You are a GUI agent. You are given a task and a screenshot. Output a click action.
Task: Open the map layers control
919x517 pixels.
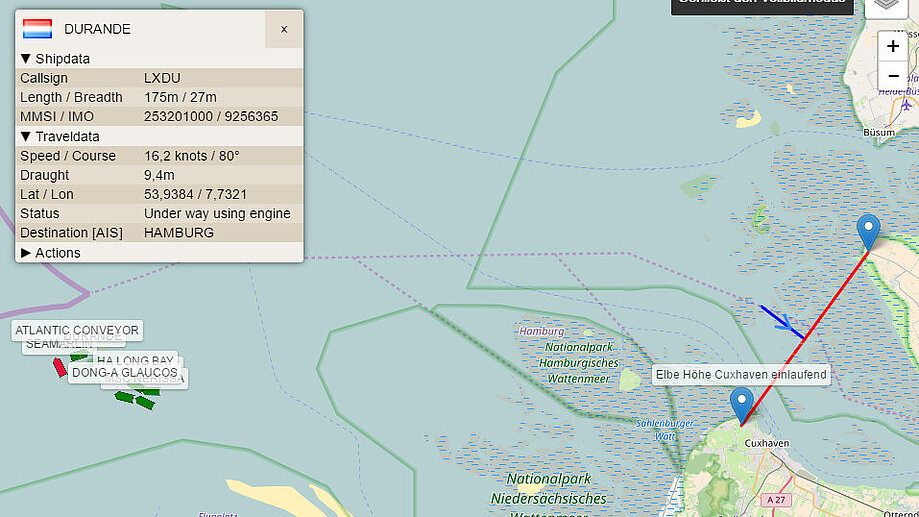(886, 6)
